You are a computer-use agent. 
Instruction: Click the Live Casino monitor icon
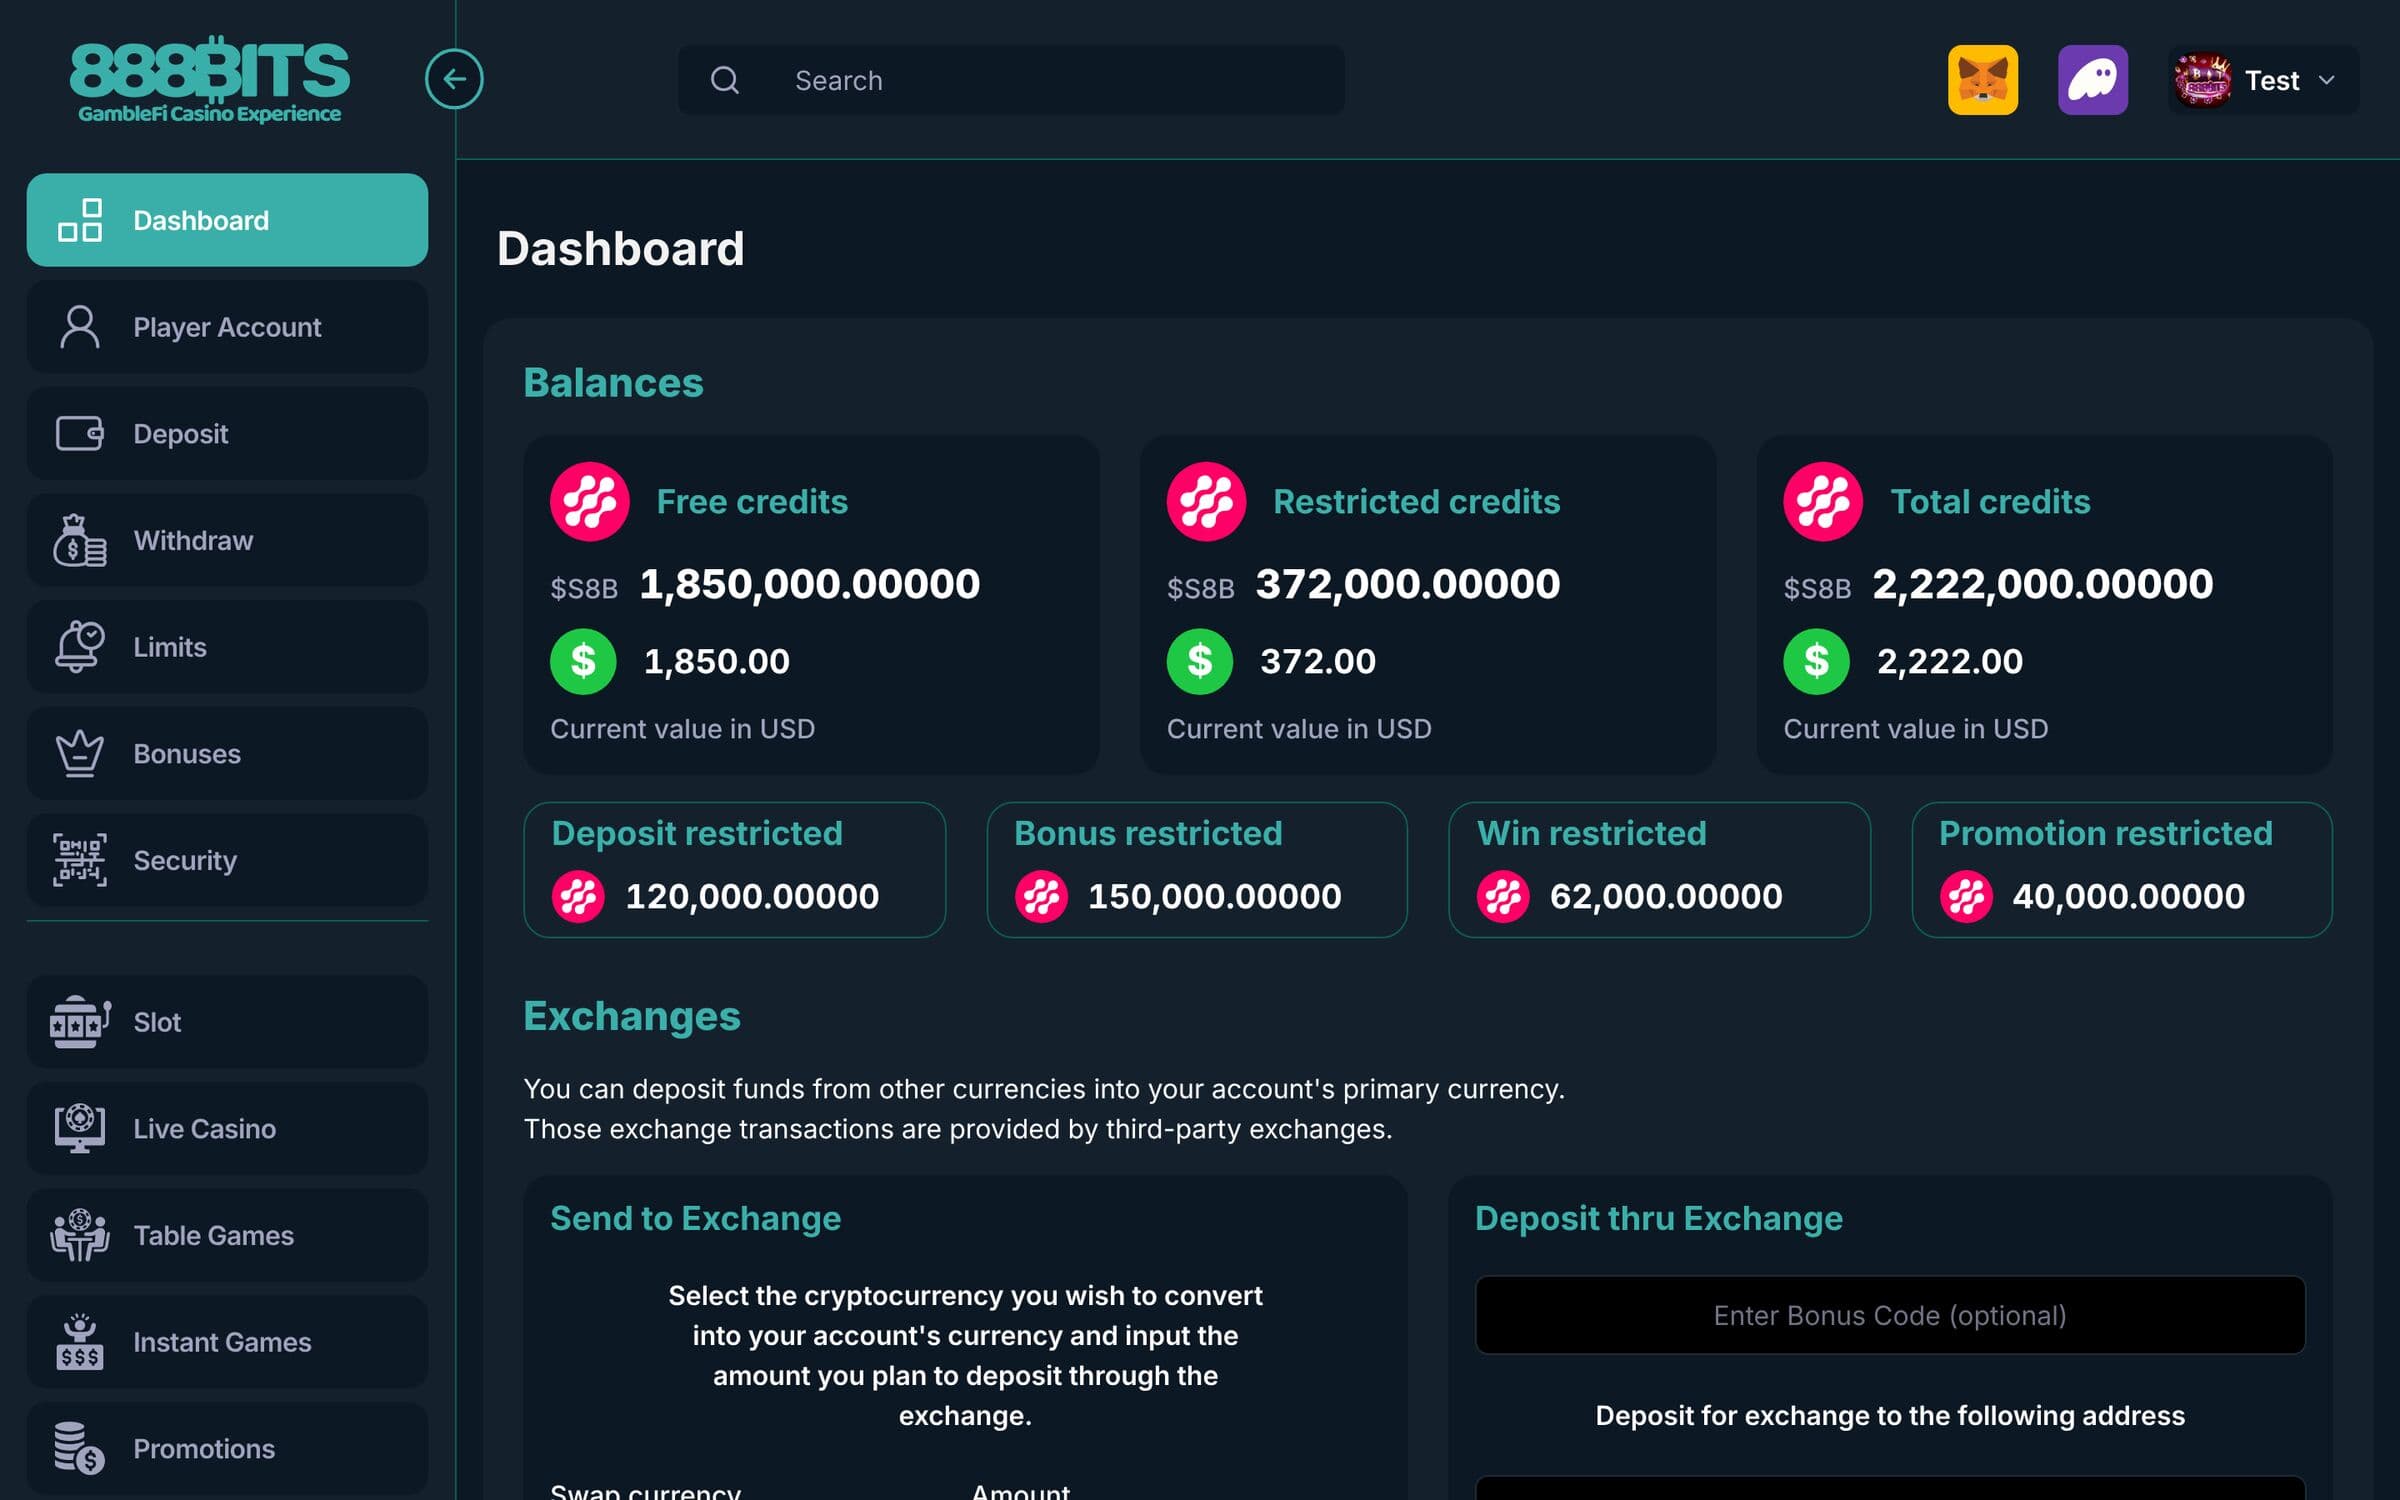80,1129
